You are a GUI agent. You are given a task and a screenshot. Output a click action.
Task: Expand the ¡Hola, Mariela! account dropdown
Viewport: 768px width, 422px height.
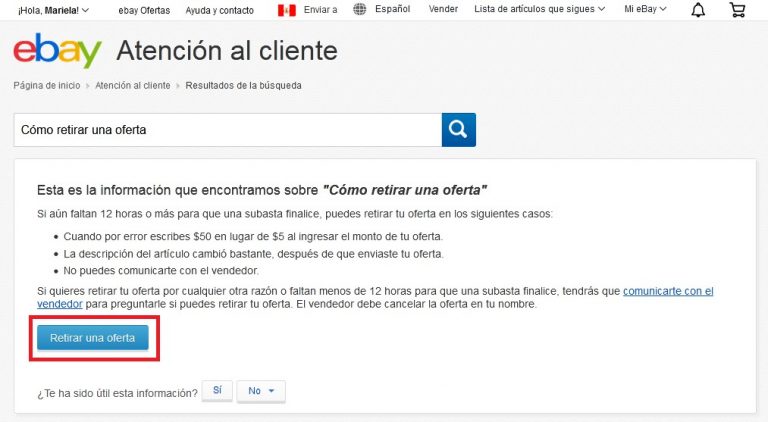53,10
